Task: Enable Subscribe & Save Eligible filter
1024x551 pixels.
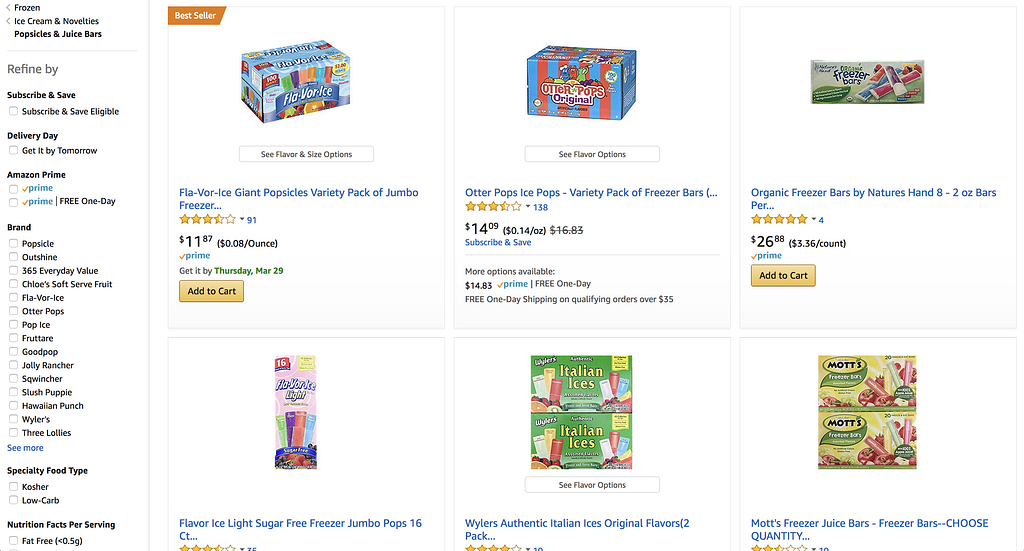Action: coord(14,112)
